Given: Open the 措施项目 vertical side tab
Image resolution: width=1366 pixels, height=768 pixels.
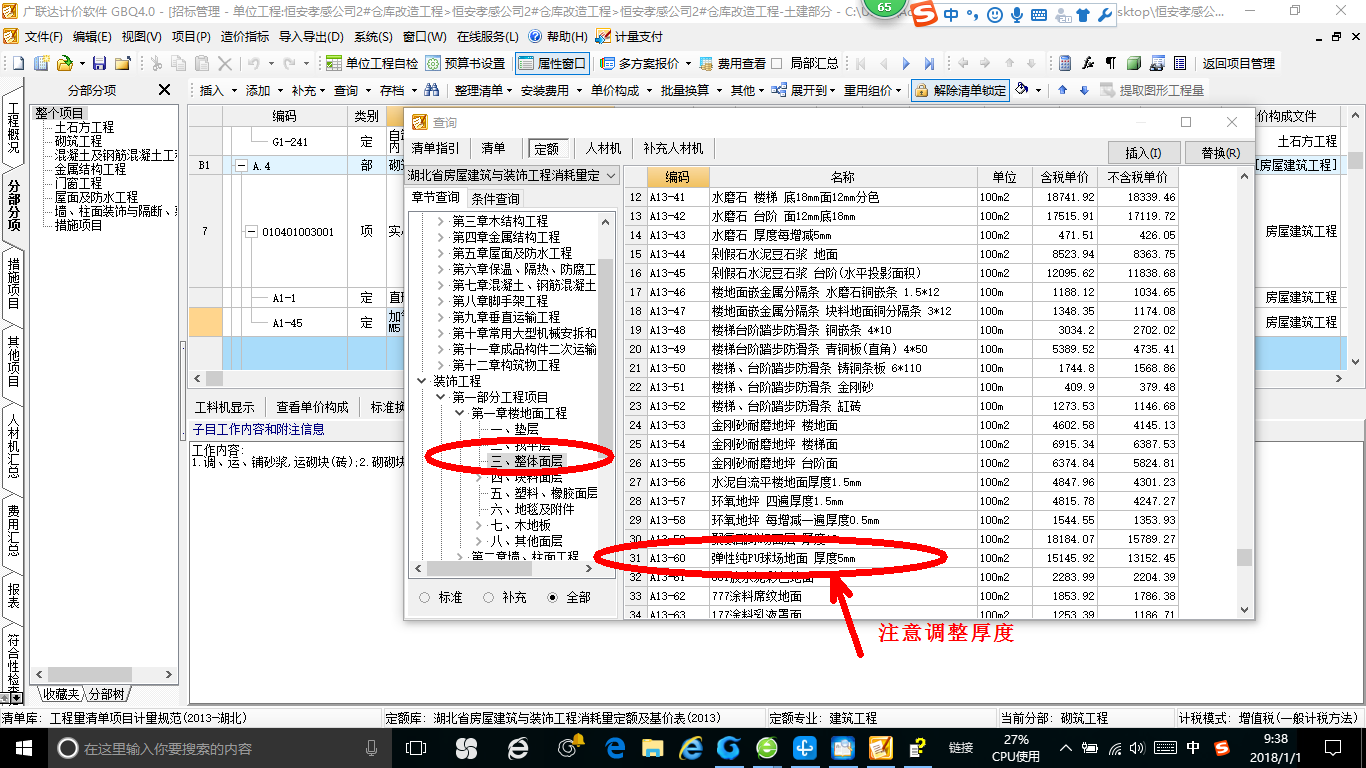Looking at the screenshot, I should coord(13,283).
